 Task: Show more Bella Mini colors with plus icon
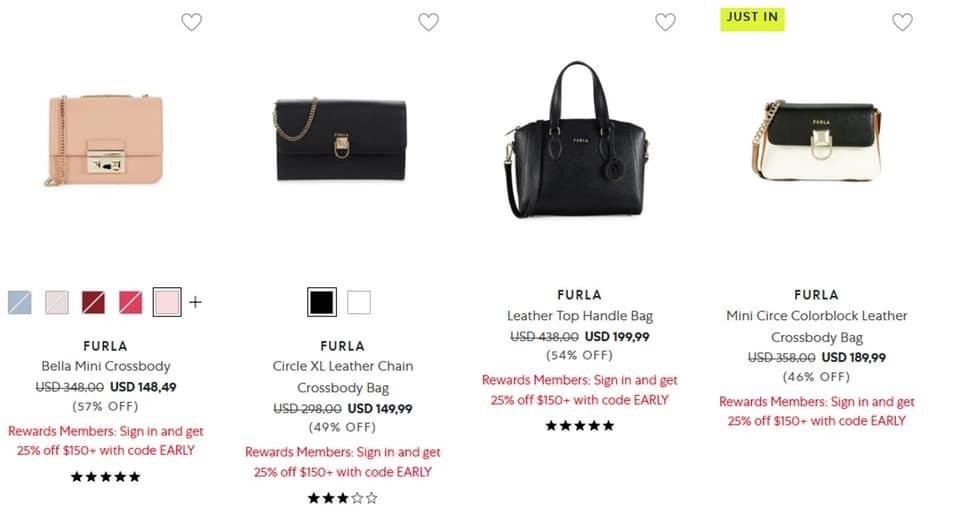click(x=195, y=302)
